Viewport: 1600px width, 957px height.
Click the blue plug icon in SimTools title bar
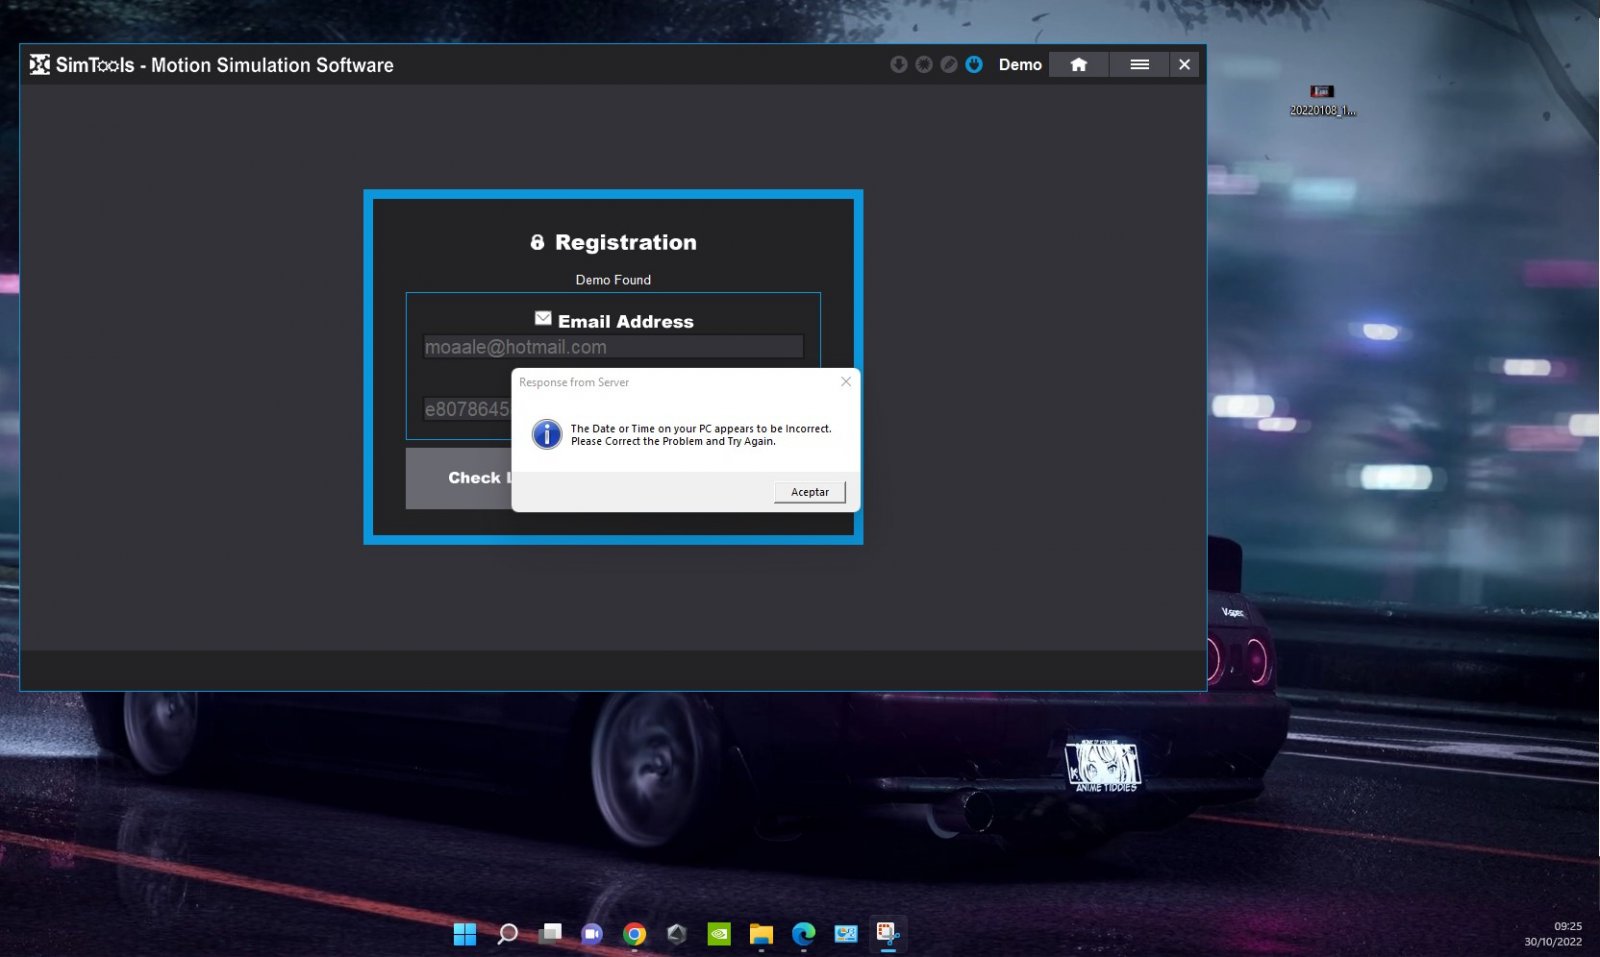[x=974, y=64]
